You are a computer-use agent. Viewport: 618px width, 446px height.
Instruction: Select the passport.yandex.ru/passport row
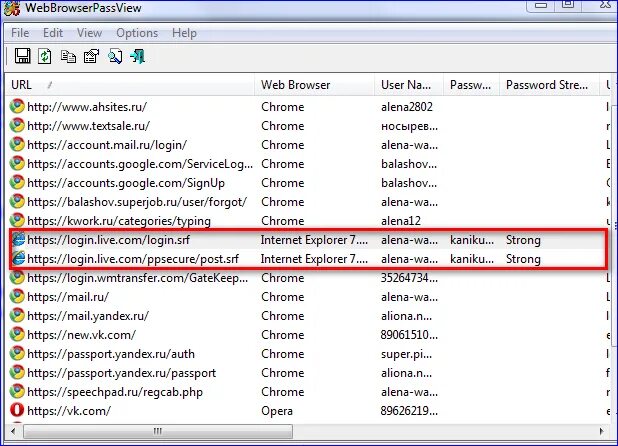click(x=309, y=372)
